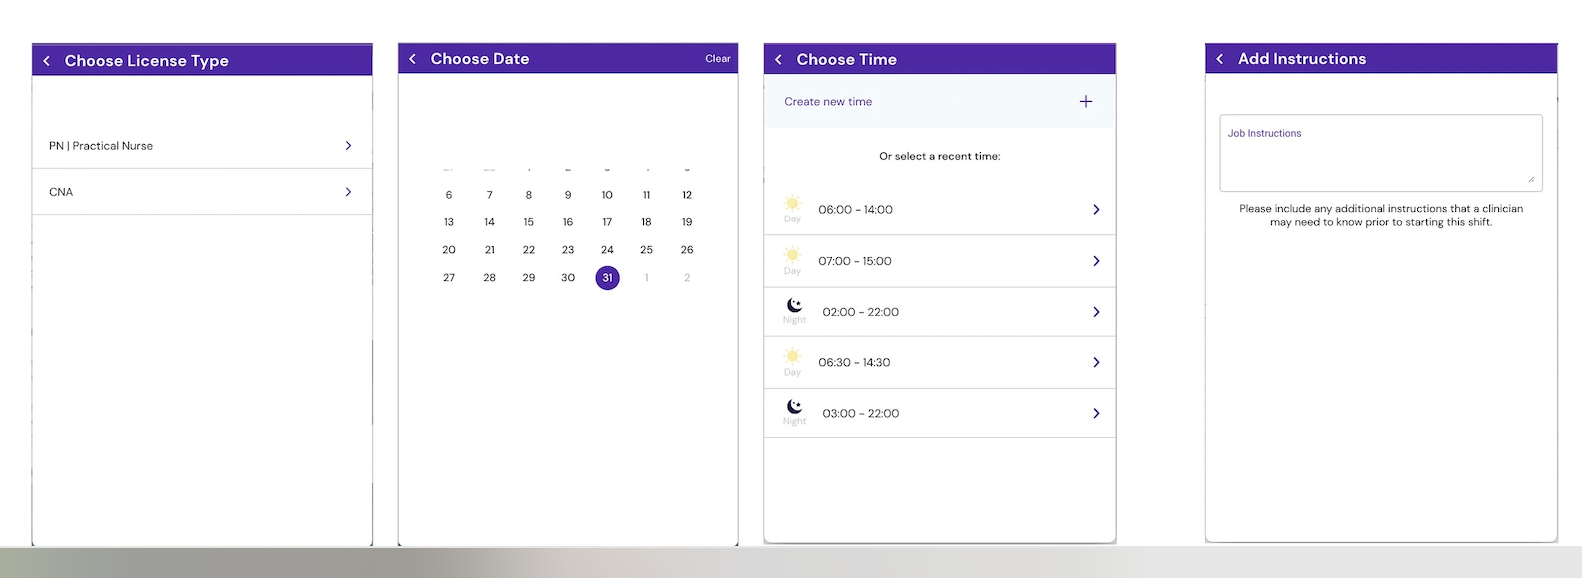Screen dimensions: 1582x578
Task: Select calendar day 15
Action: [529, 222]
